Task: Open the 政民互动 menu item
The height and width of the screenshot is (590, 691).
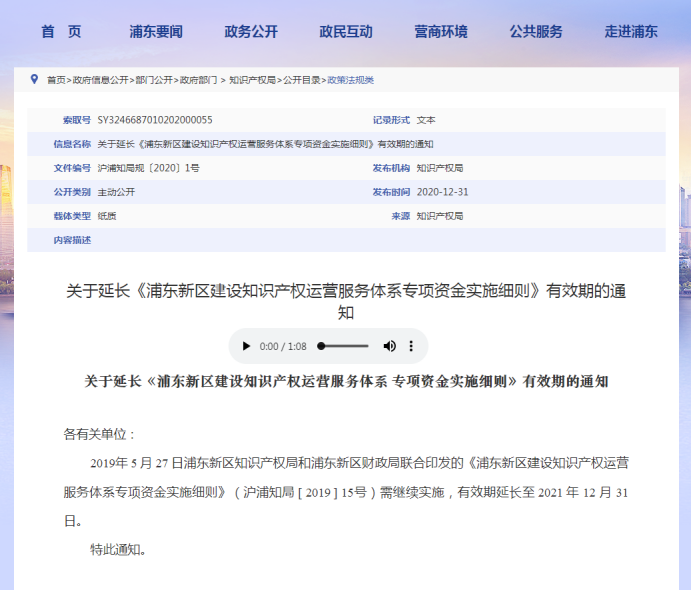Action: coord(346,31)
